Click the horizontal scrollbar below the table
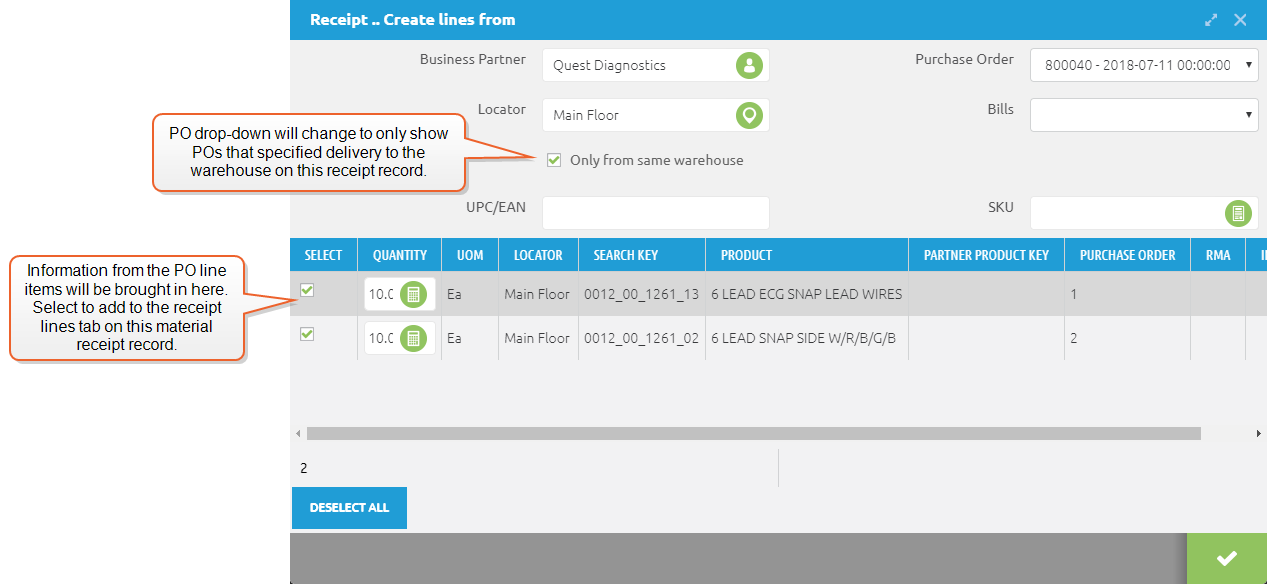The width and height of the screenshot is (1267, 584). click(750, 433)
